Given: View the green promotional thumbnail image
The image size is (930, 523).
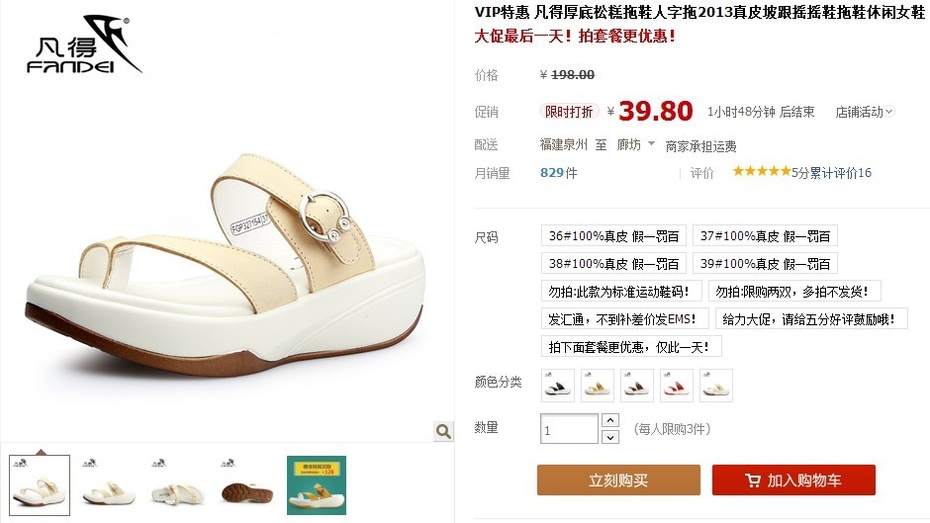Looking at the screenshot, I should point(316,485).
